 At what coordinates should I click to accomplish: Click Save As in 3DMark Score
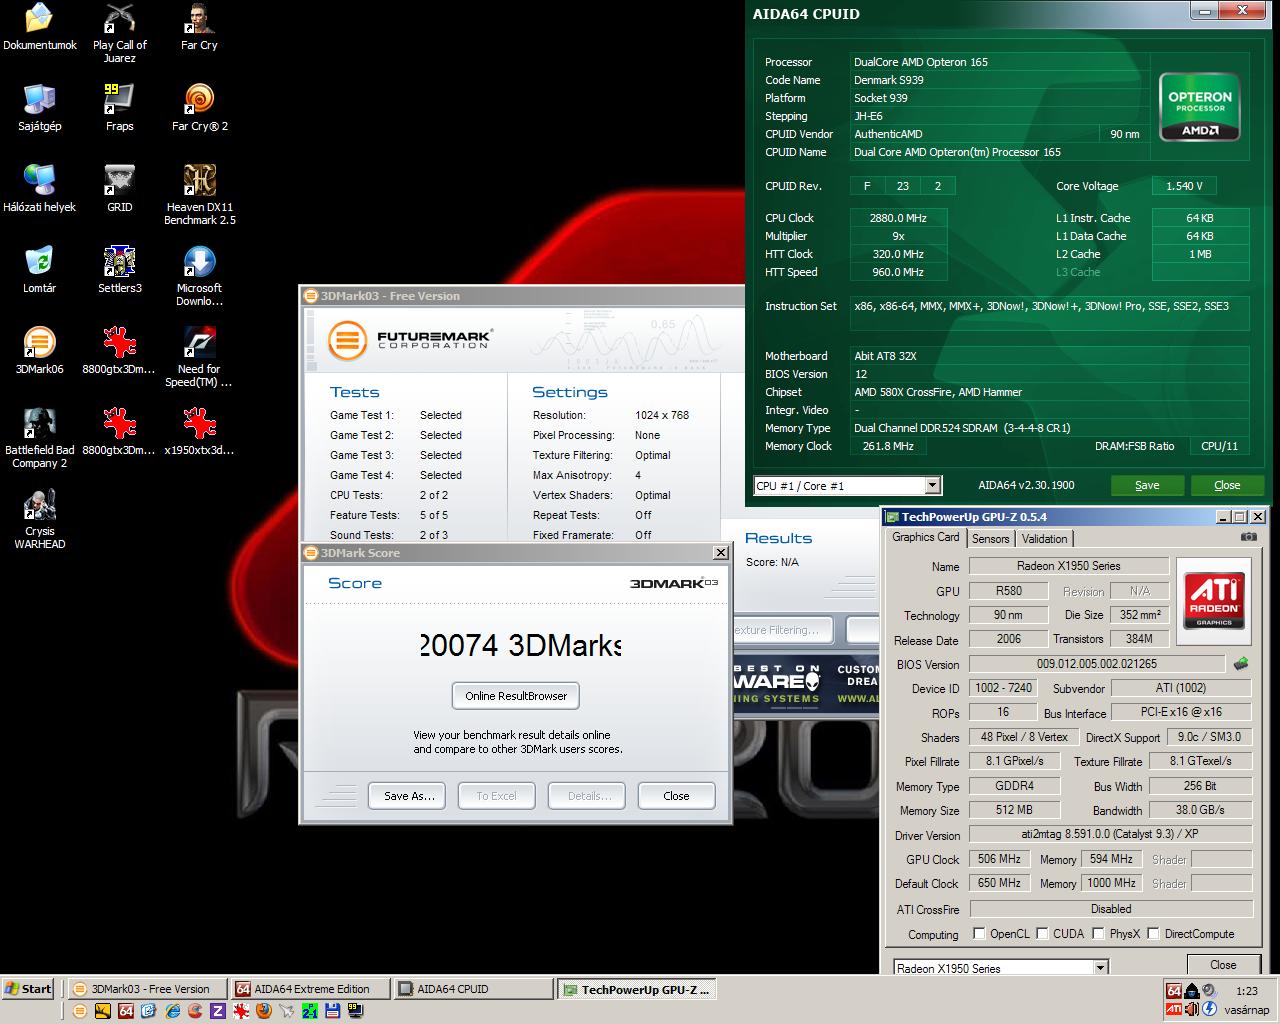tap(409, 796)
